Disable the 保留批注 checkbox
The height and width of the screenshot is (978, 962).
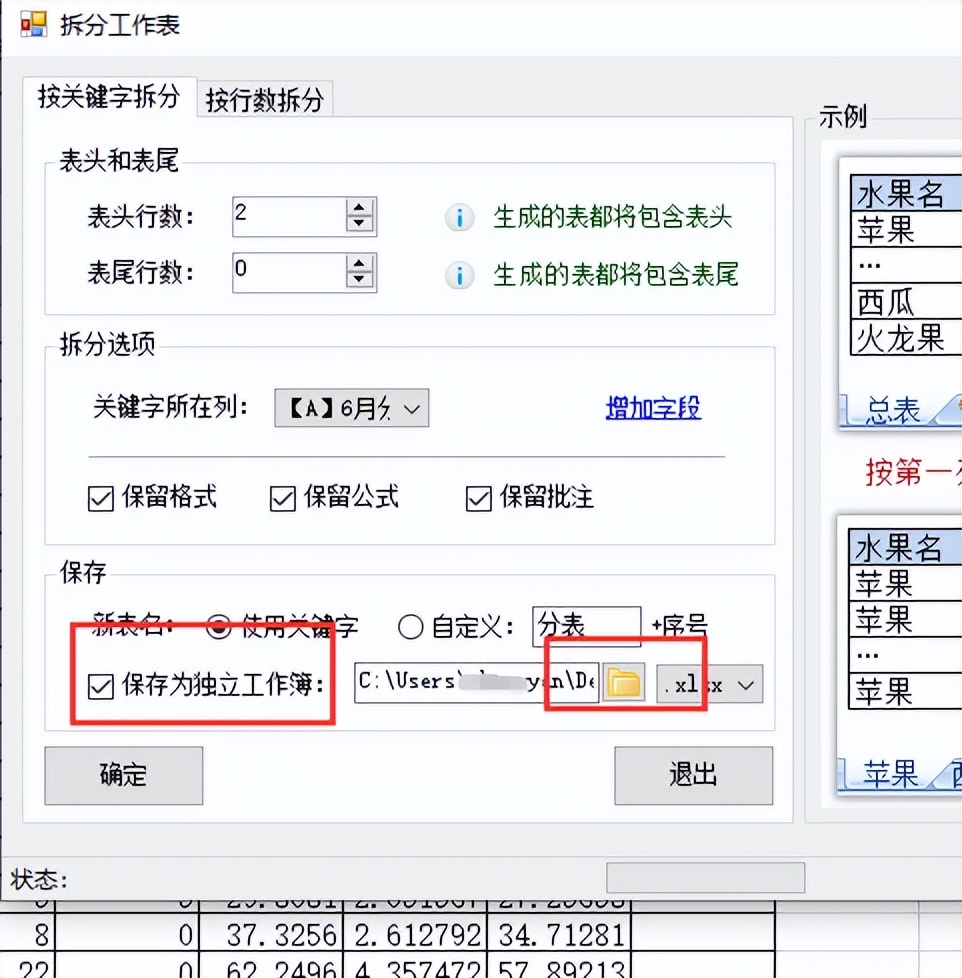tap(477, 498)
